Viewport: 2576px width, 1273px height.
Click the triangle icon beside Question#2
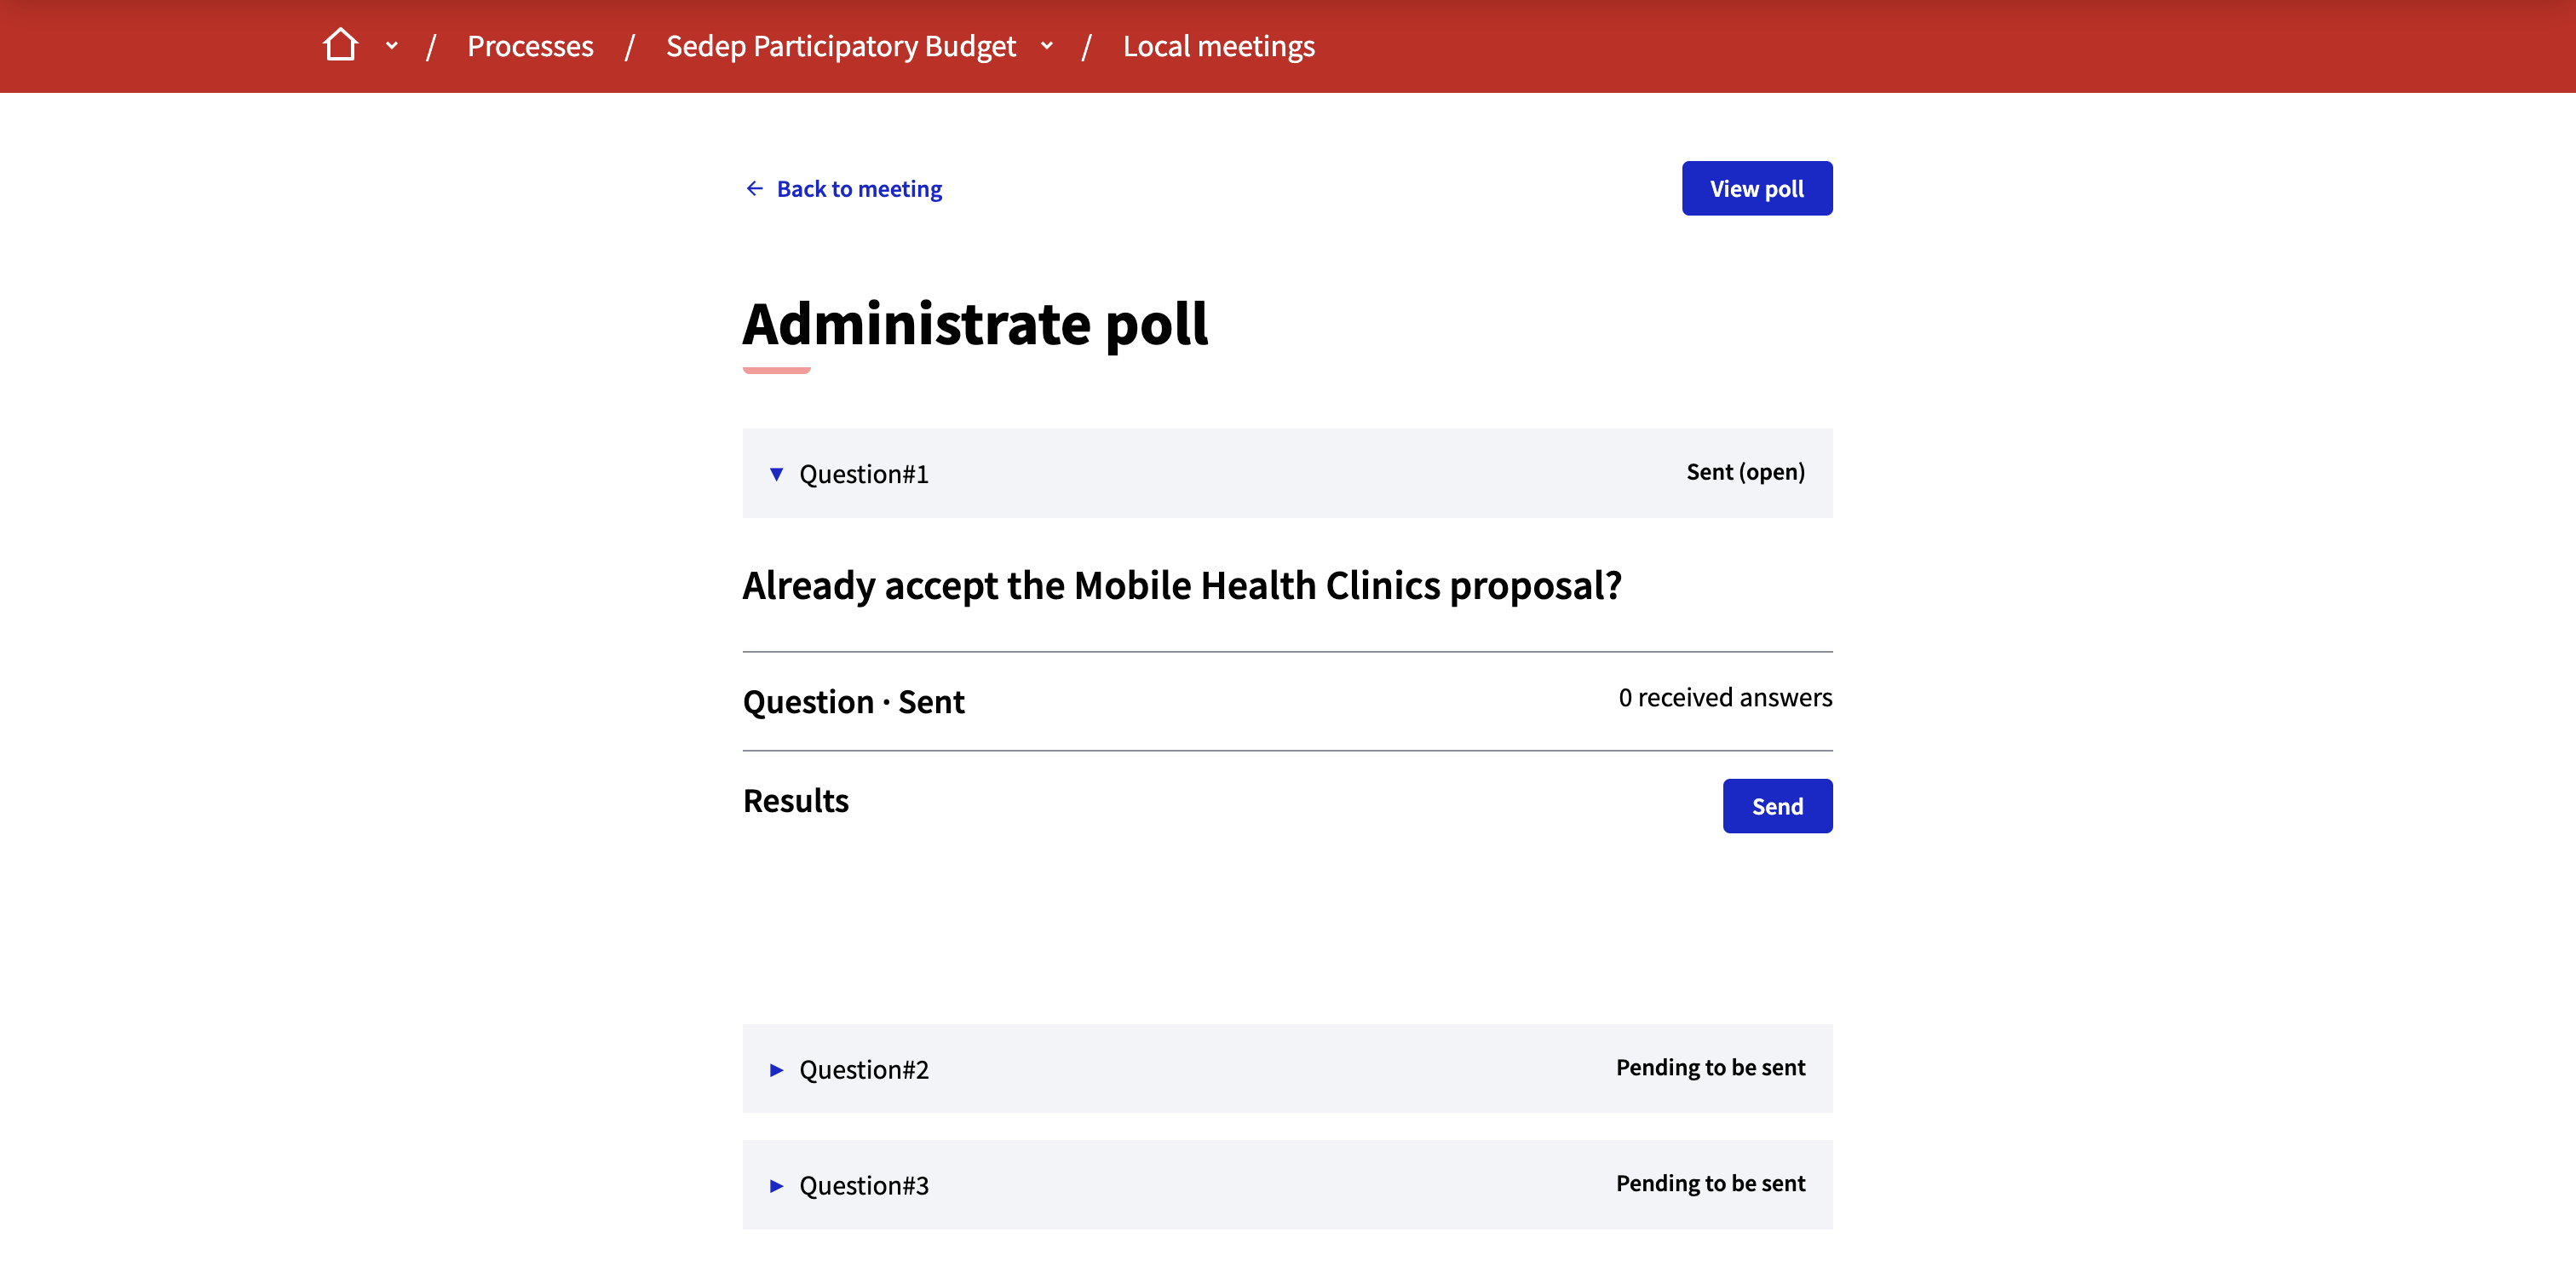(x=776, y=1069)
